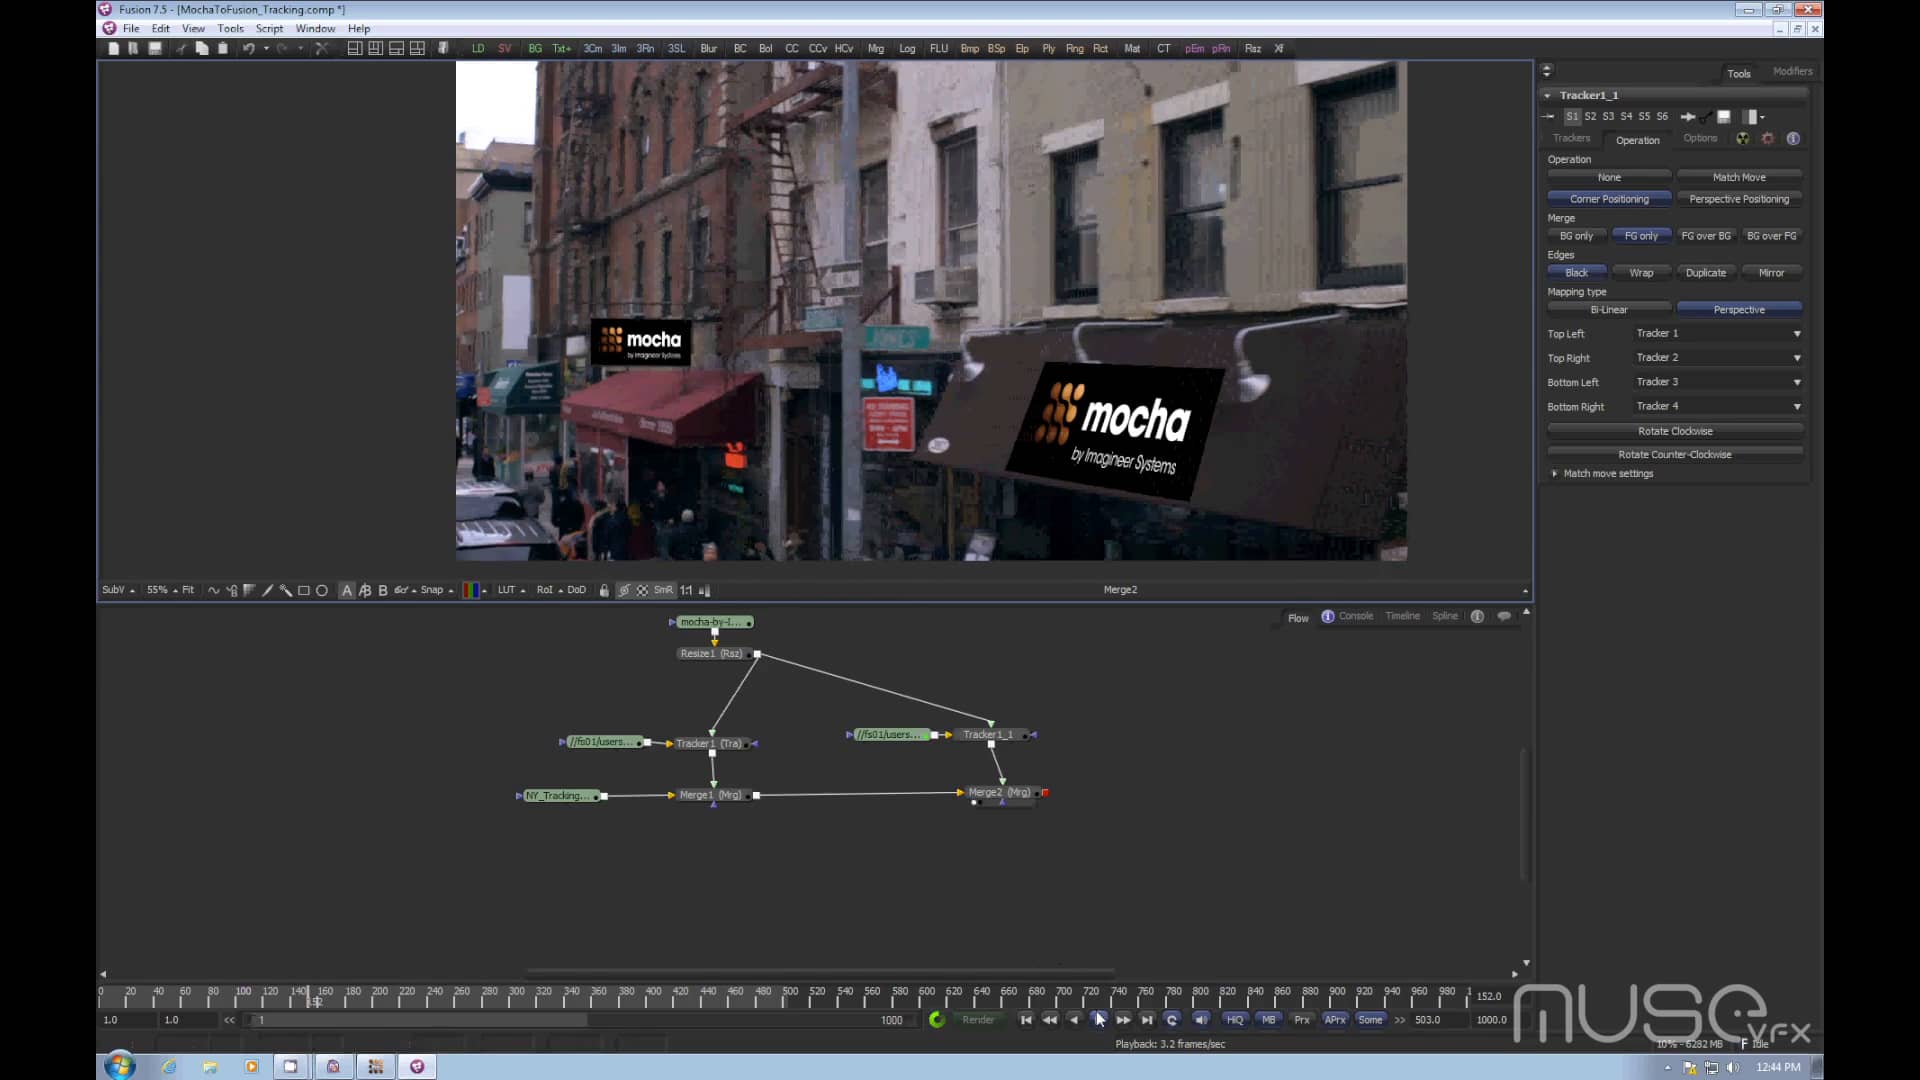Open Top Right tracker dropdown
This screenshot has width=1920, height=1080.
[x=1718, y=358]
